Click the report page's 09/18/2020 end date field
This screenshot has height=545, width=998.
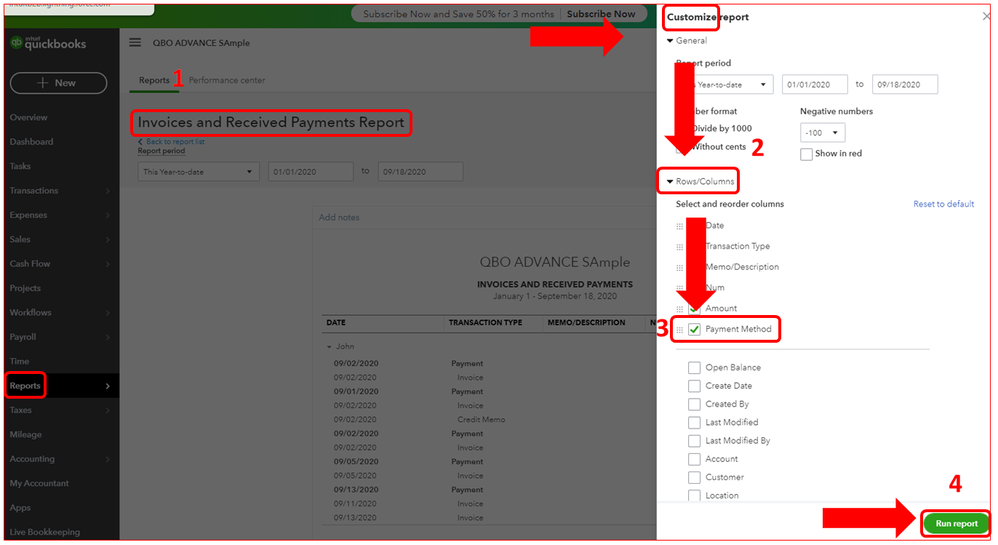point(420,172)
